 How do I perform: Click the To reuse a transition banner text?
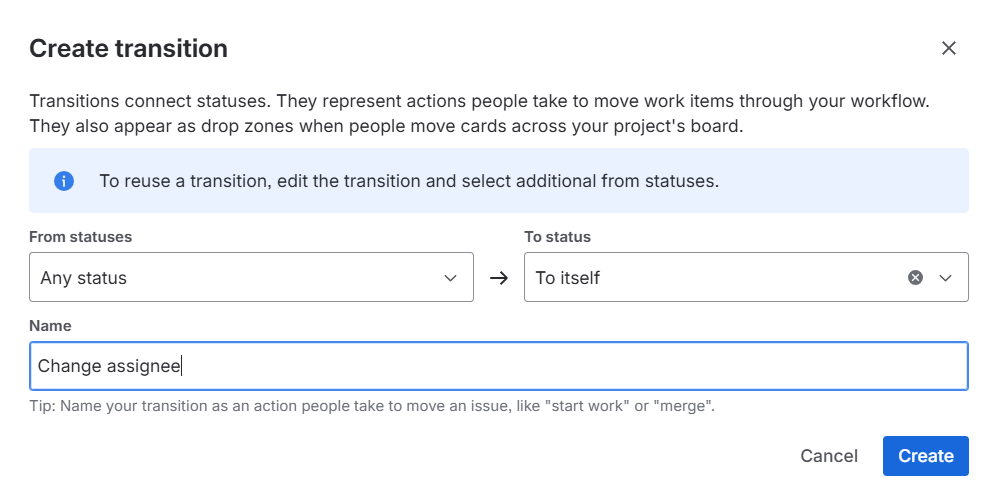[409, 181]
